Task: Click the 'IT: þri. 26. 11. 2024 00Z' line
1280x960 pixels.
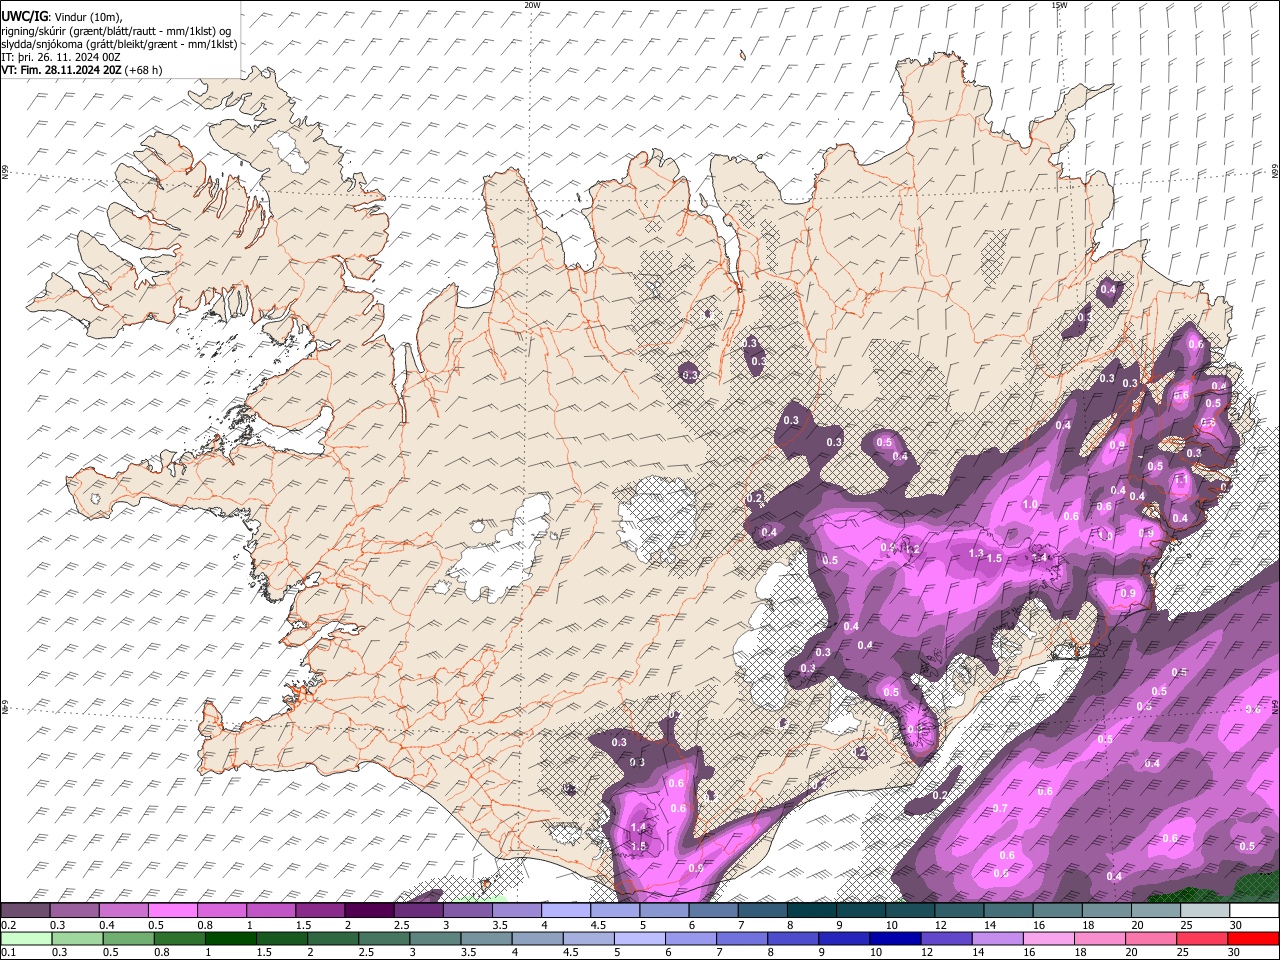Action: [60, 57]
